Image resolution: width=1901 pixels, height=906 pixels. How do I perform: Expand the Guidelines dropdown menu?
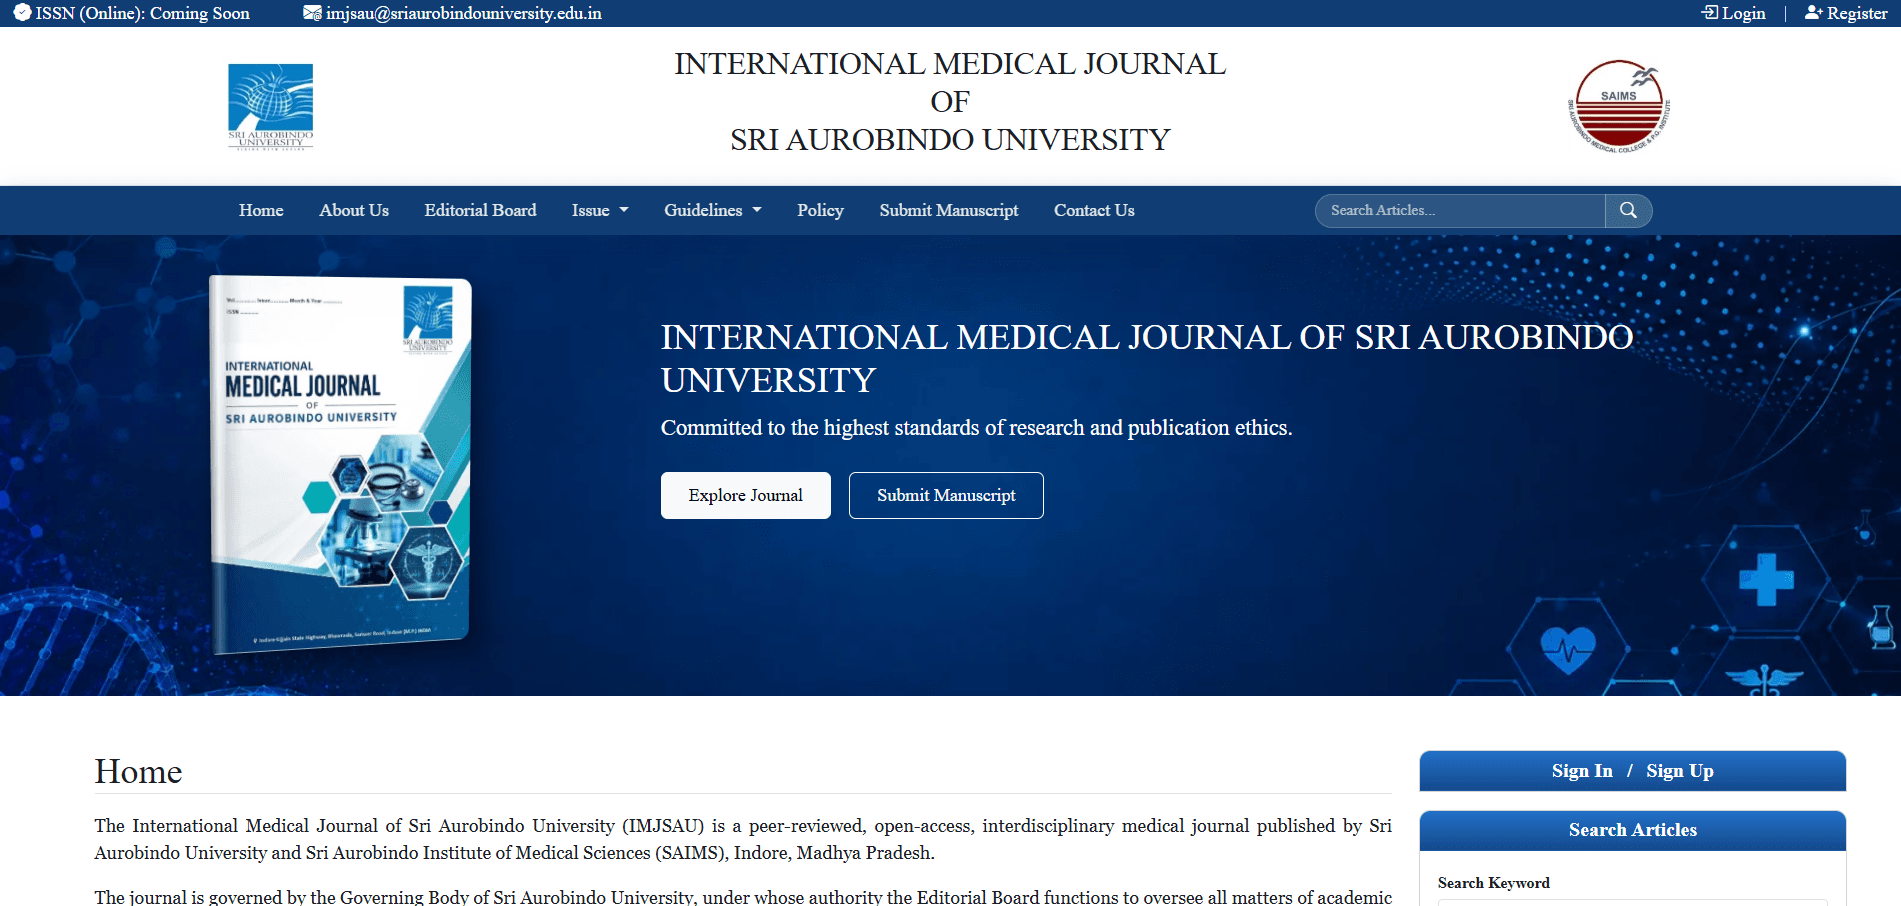tap(713, 210)
